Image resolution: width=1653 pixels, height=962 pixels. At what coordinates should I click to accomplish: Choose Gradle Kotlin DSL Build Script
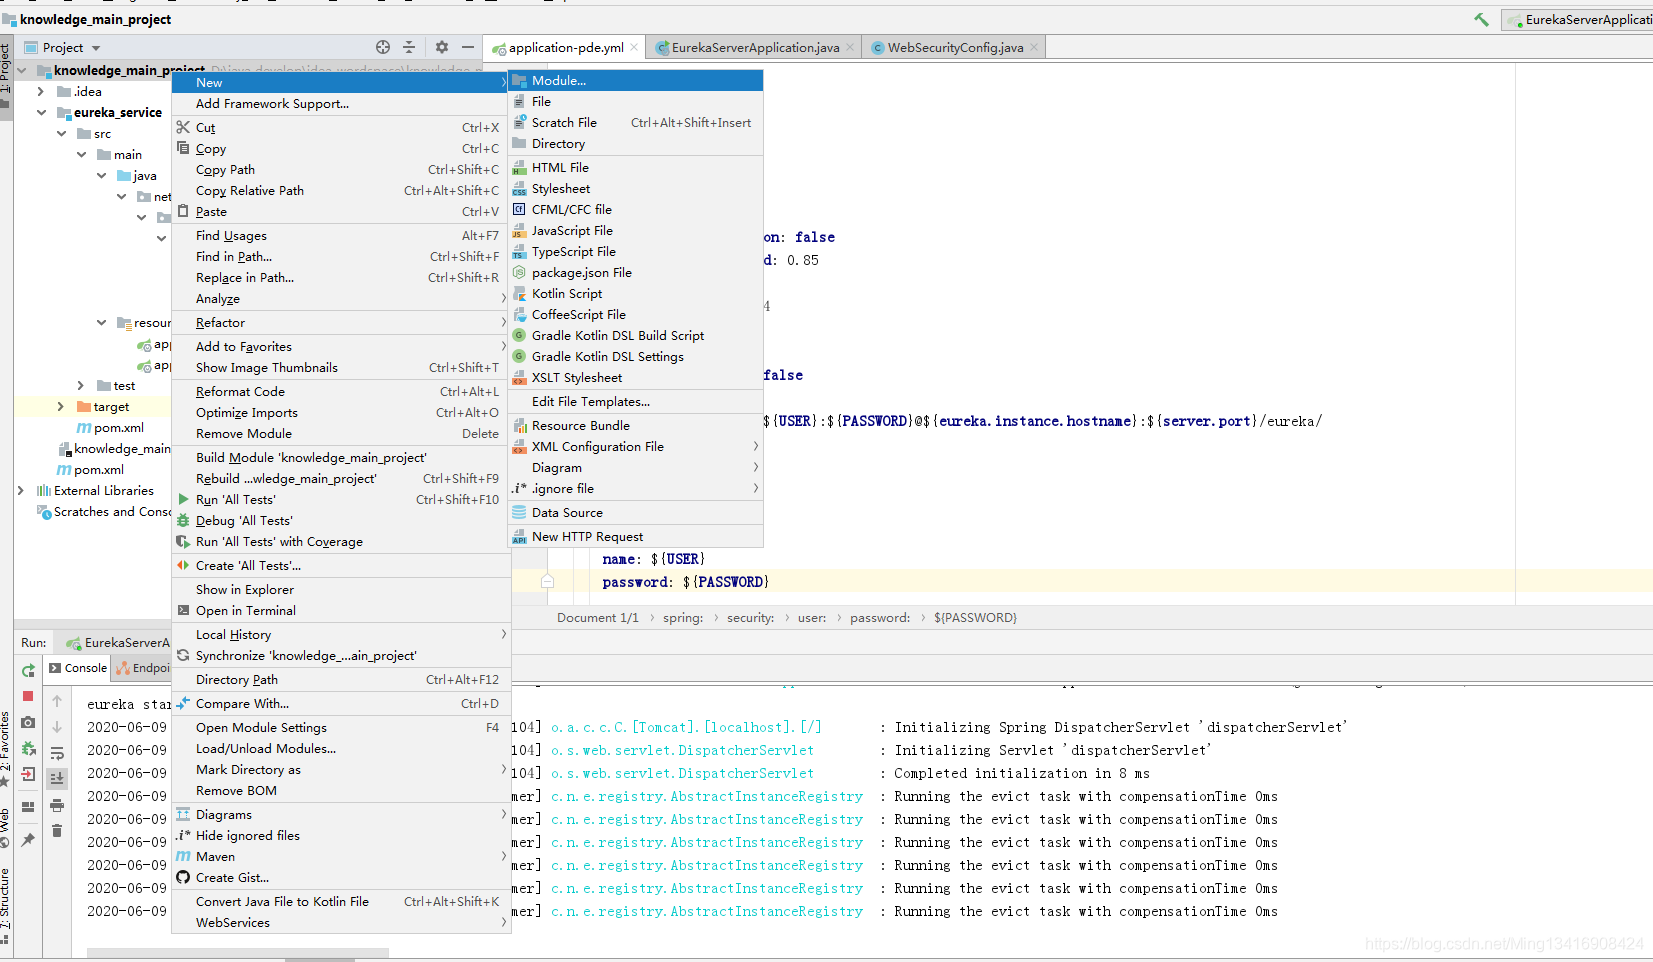[636, 336]
